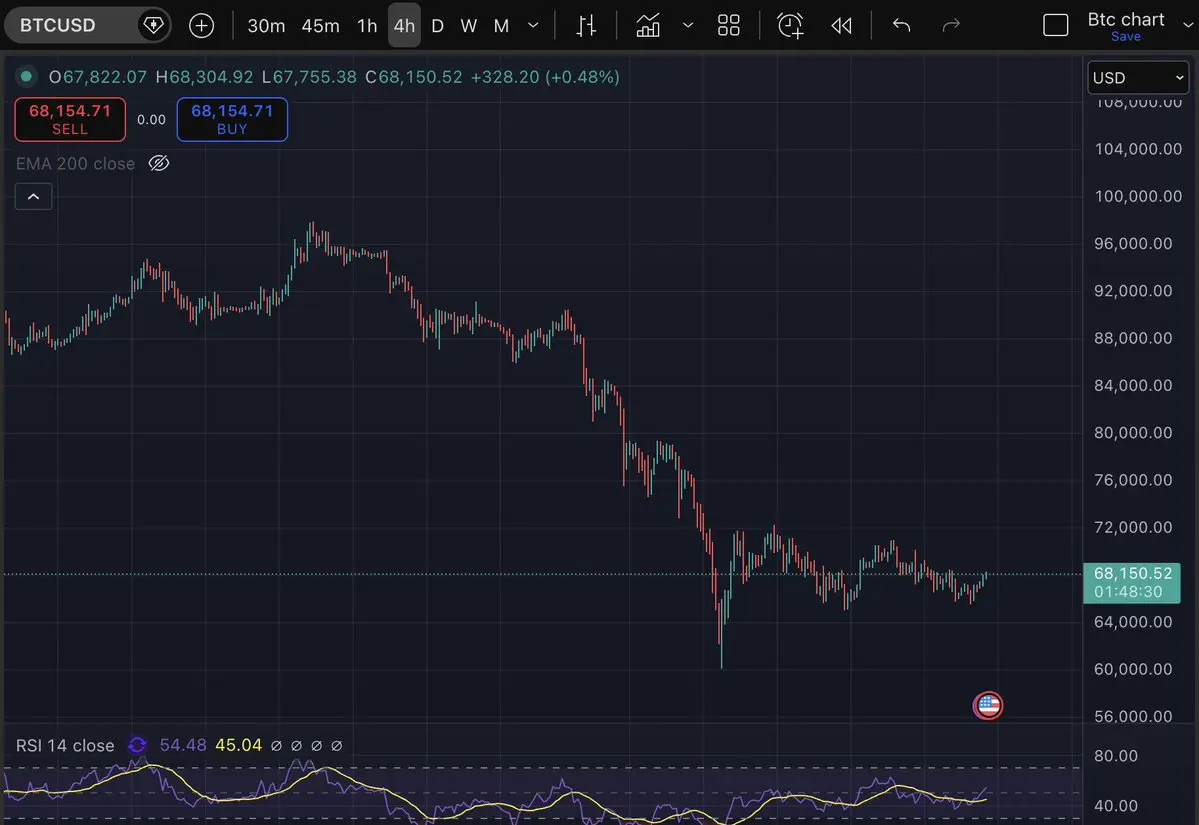The image size is (1199, 825).
Task: Click the close value C68,150.52 in legend
Action: 414,77
